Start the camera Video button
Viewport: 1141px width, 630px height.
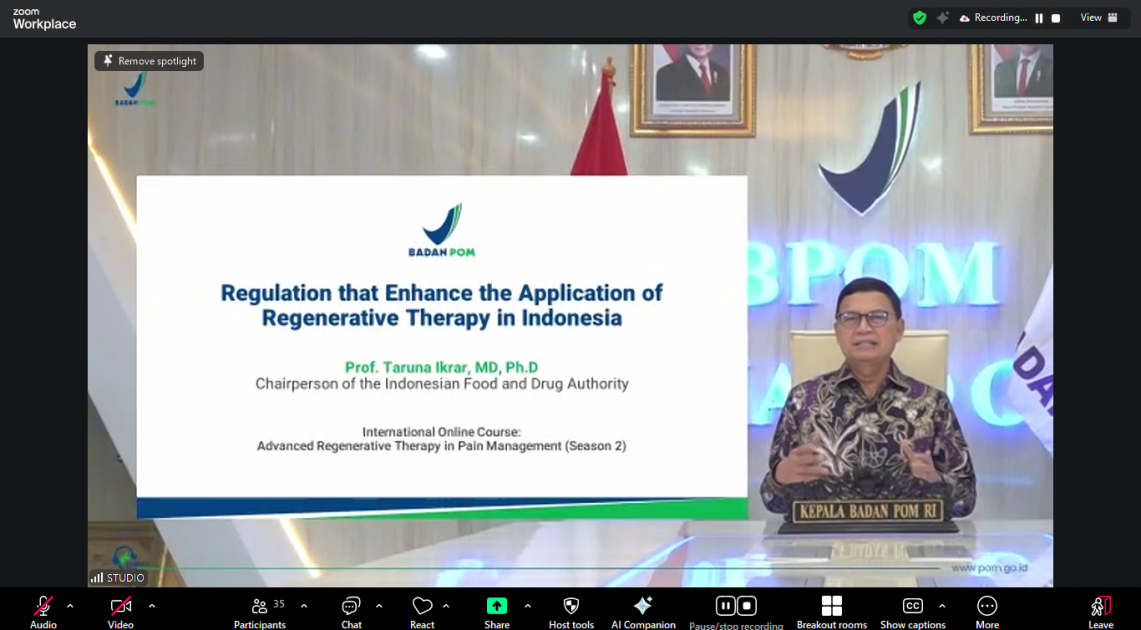coord(121,611)
